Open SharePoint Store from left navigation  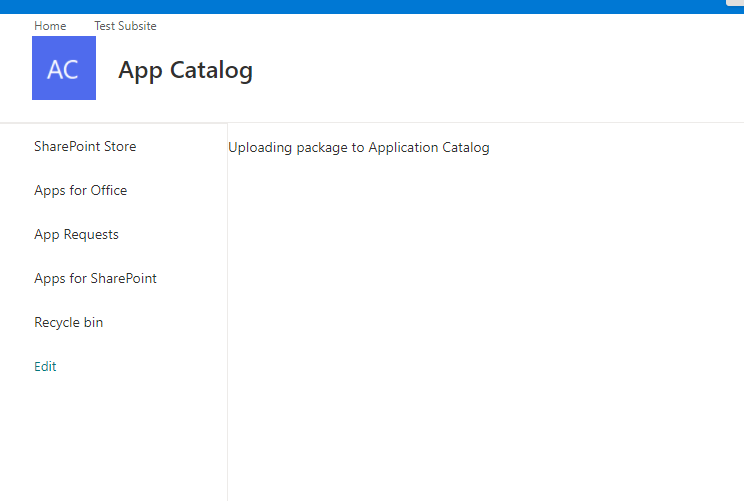pos(85,147)
